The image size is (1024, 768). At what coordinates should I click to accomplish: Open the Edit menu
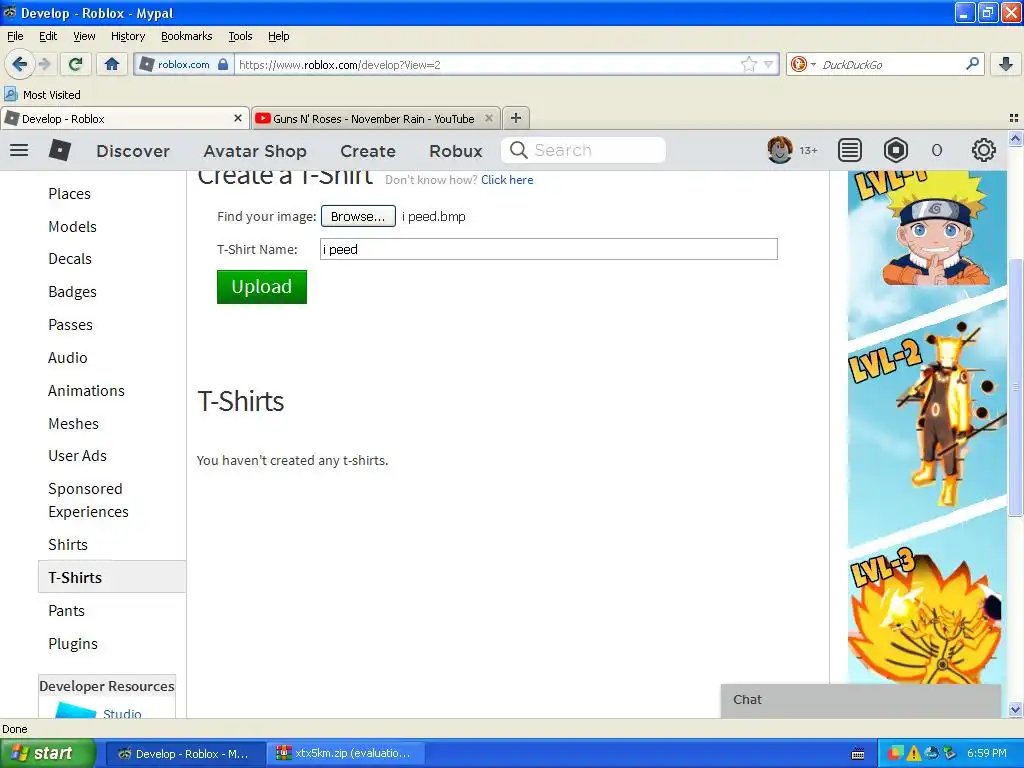(48, 36)
